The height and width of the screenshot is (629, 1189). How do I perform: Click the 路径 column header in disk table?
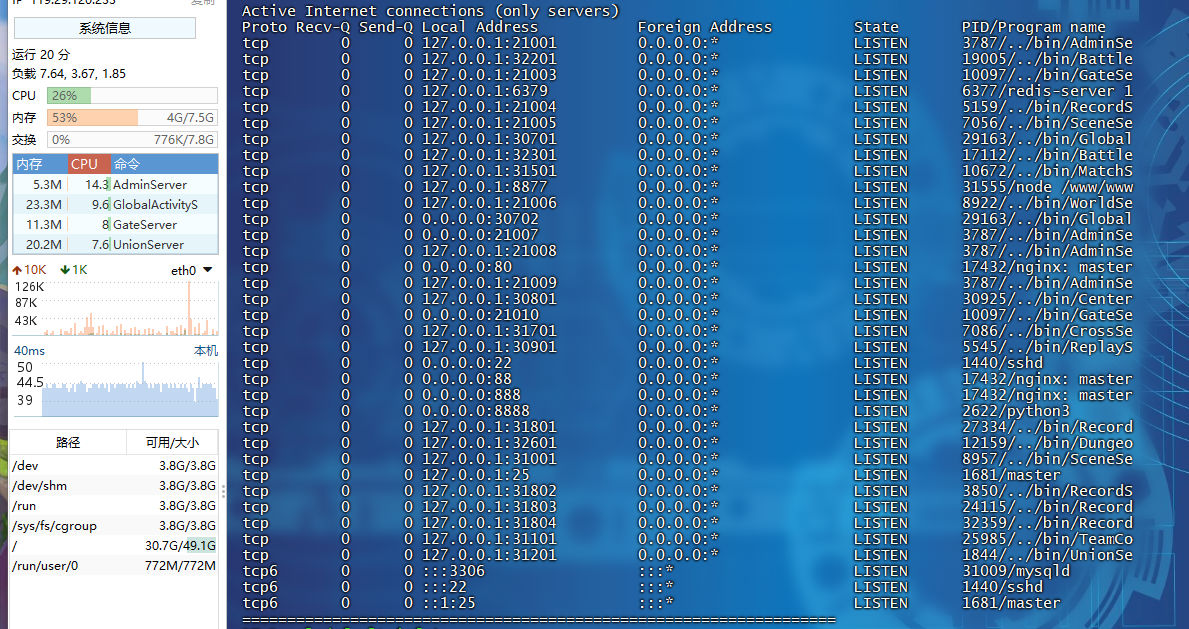68,442
